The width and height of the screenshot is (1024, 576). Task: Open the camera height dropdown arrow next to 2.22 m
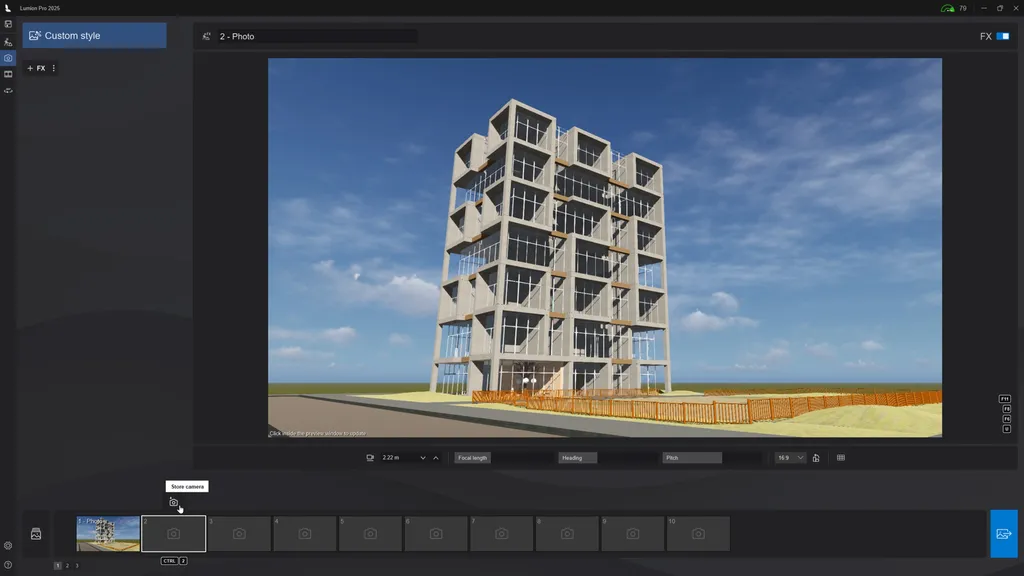422,457
